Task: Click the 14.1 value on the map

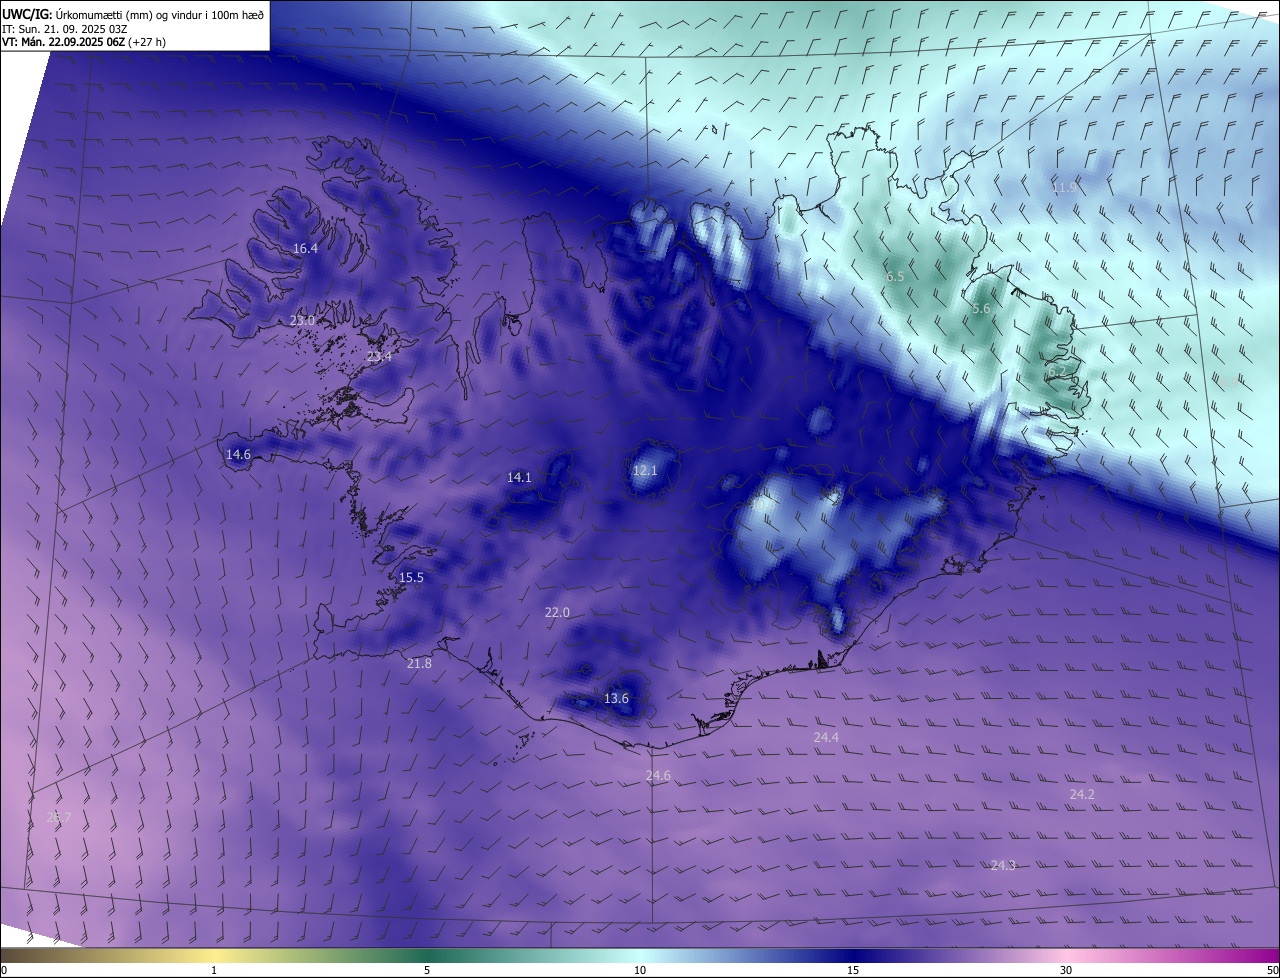Action: [x=519, y=478]
